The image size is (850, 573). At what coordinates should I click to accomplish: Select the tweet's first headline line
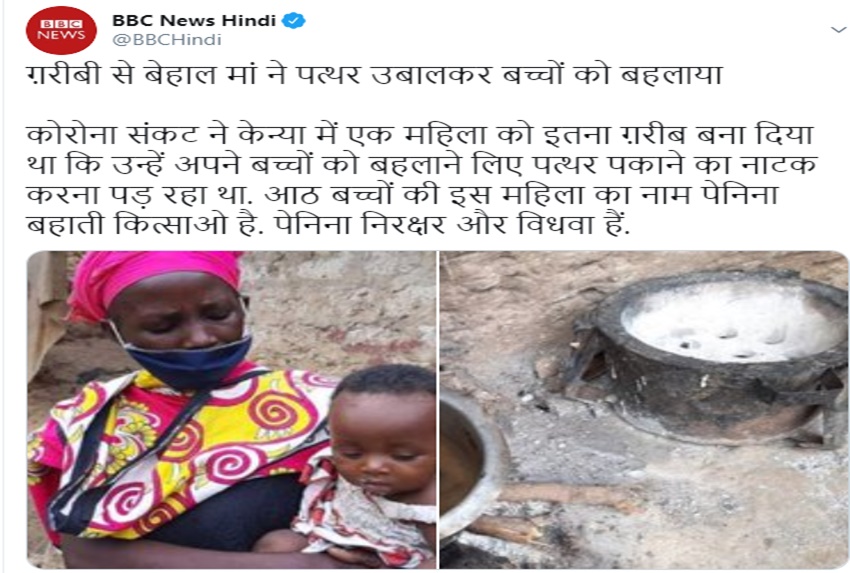coord(375,74)
